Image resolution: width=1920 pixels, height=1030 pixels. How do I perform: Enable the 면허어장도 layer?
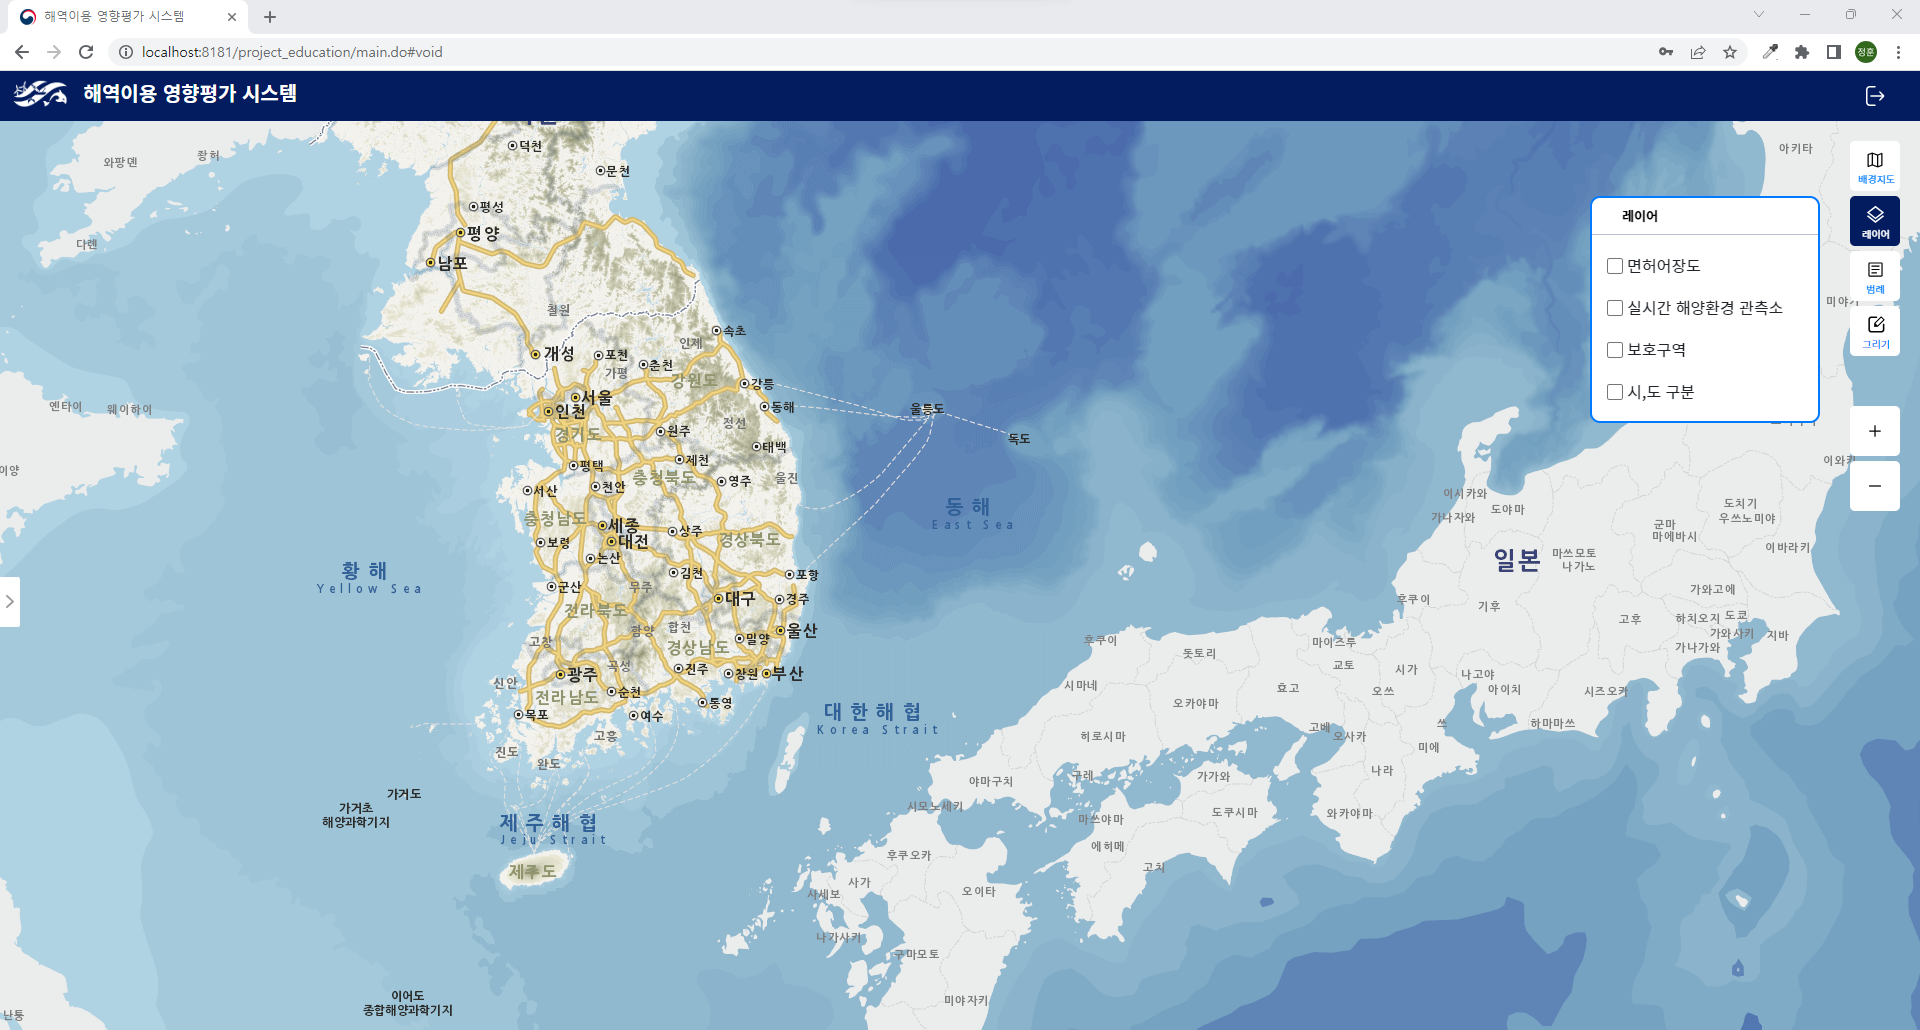[x=1615, y=265]
